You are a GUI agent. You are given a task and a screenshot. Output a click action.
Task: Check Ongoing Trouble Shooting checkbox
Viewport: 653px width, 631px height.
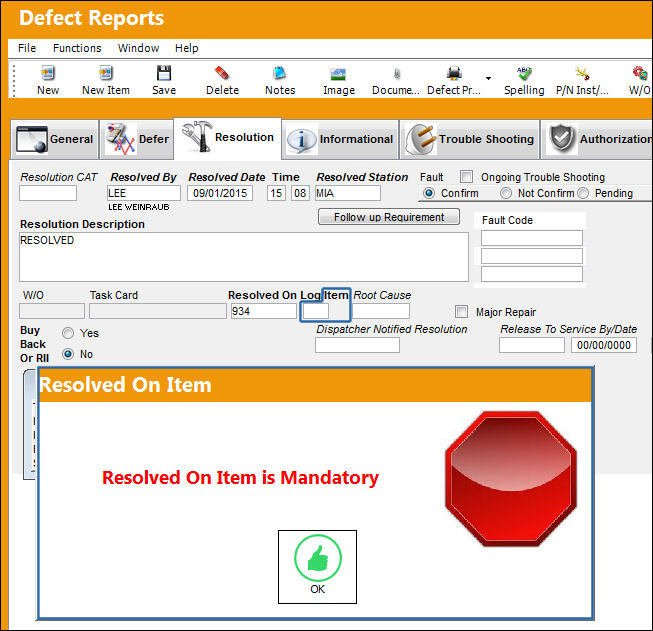(x=466, y=177)
